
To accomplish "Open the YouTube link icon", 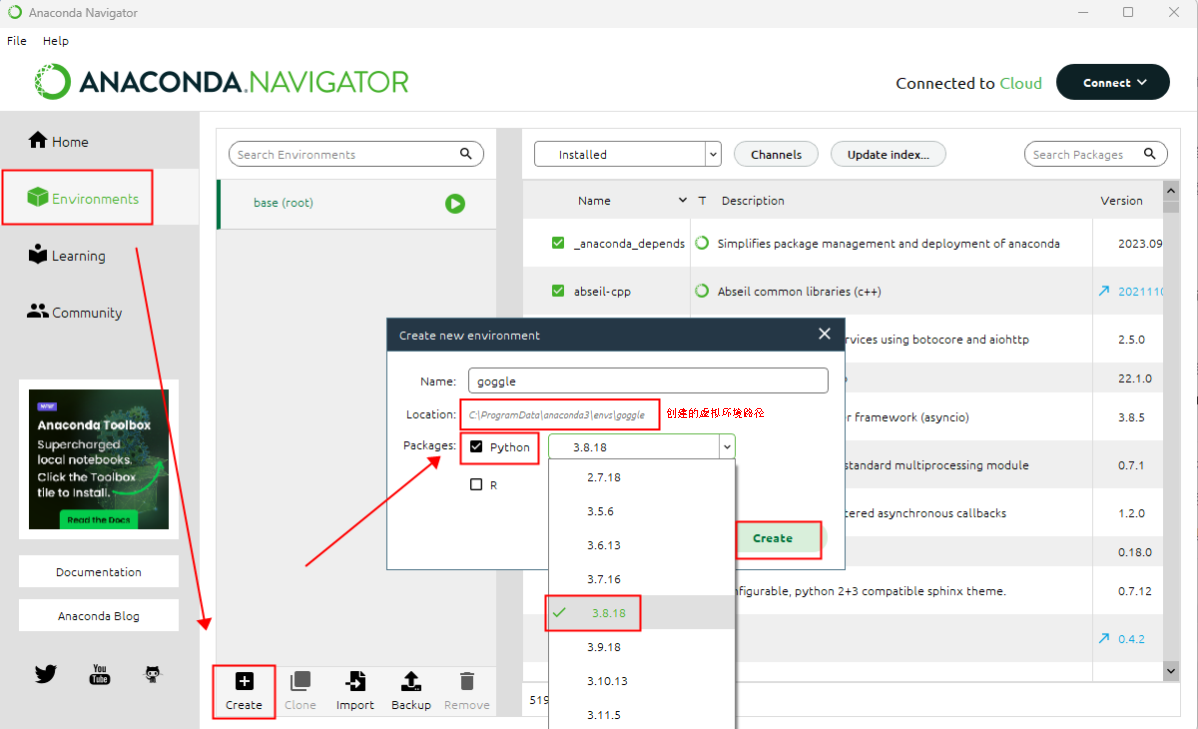I will [x=99, y=674].
